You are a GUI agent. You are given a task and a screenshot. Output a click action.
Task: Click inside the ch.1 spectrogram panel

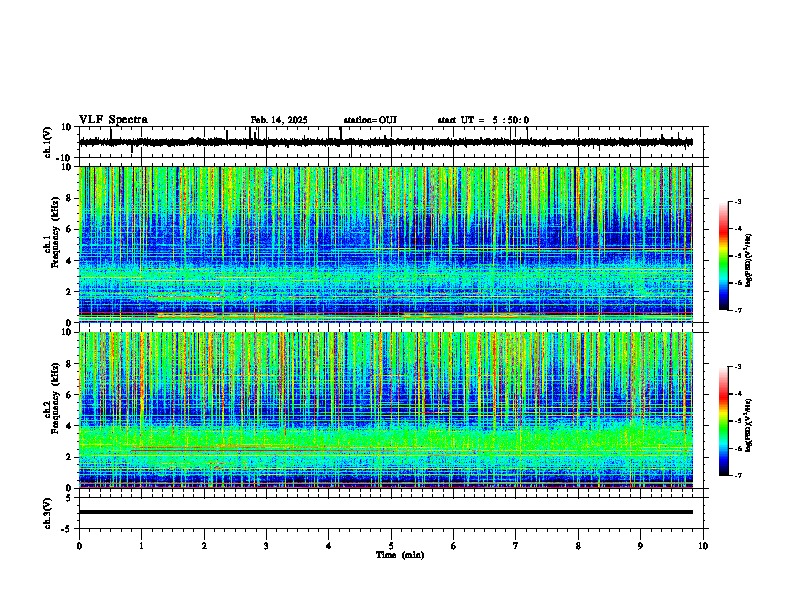385,244
